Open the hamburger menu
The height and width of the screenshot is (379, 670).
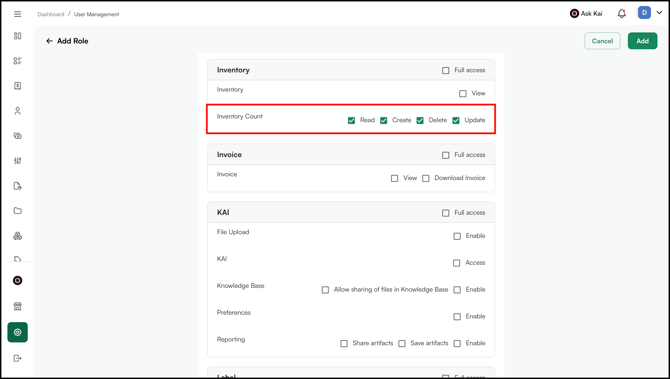(x=18, y=14)
